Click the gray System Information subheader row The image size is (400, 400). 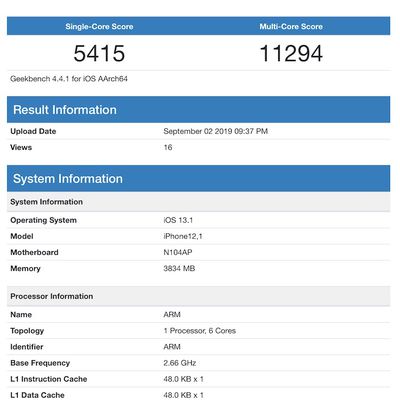pyautogui.click(x=198, y=202)
